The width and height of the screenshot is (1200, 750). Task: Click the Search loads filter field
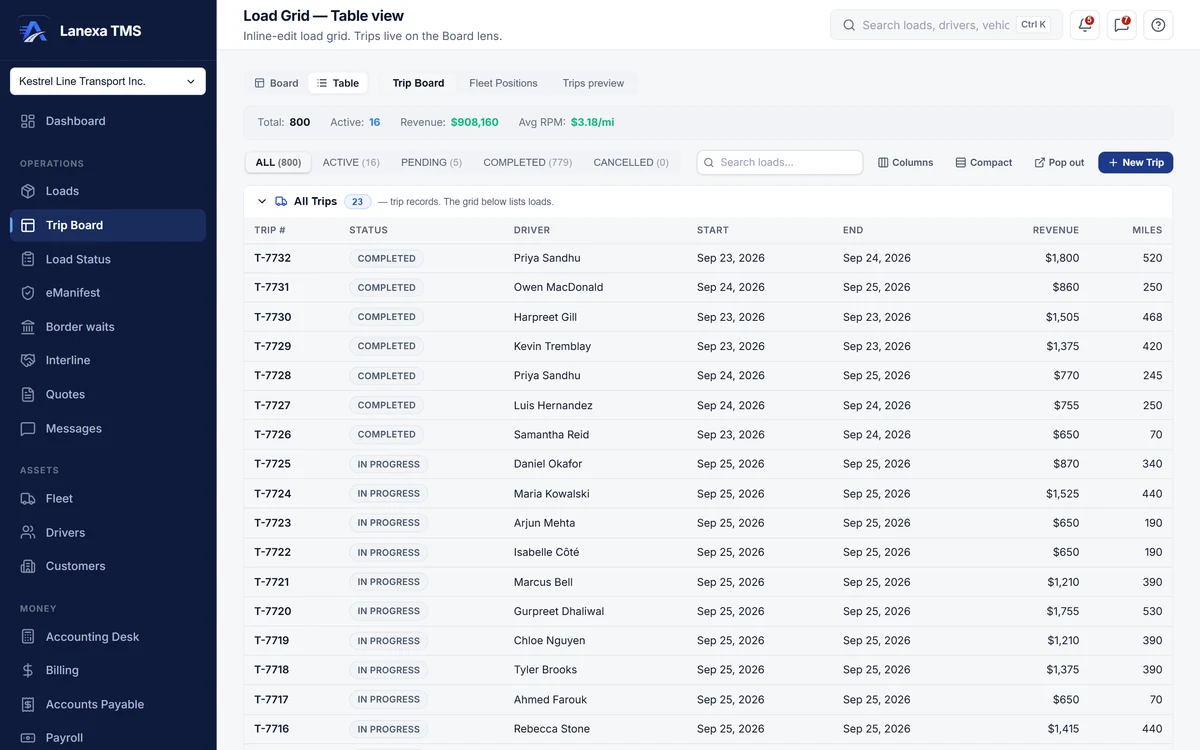[x=780, y=162]
